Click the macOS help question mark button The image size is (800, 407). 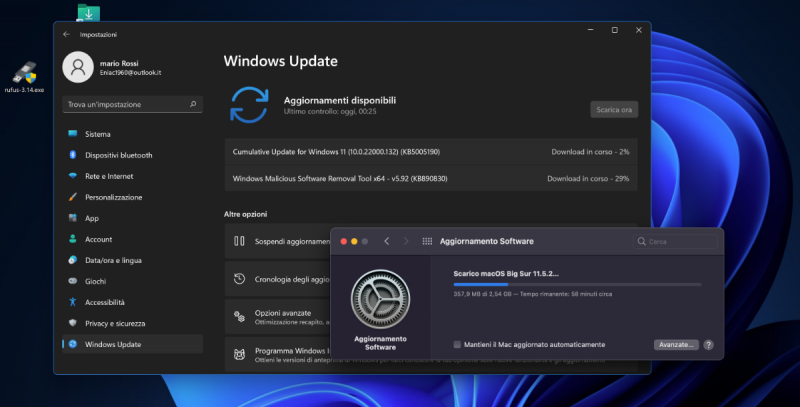click(708, 344)
